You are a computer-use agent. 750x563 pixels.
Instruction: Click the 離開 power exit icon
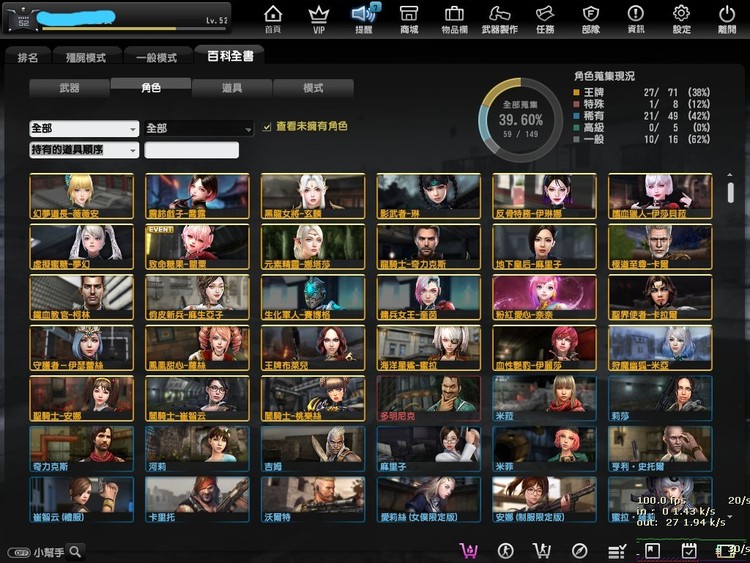[x=727, y=19]
